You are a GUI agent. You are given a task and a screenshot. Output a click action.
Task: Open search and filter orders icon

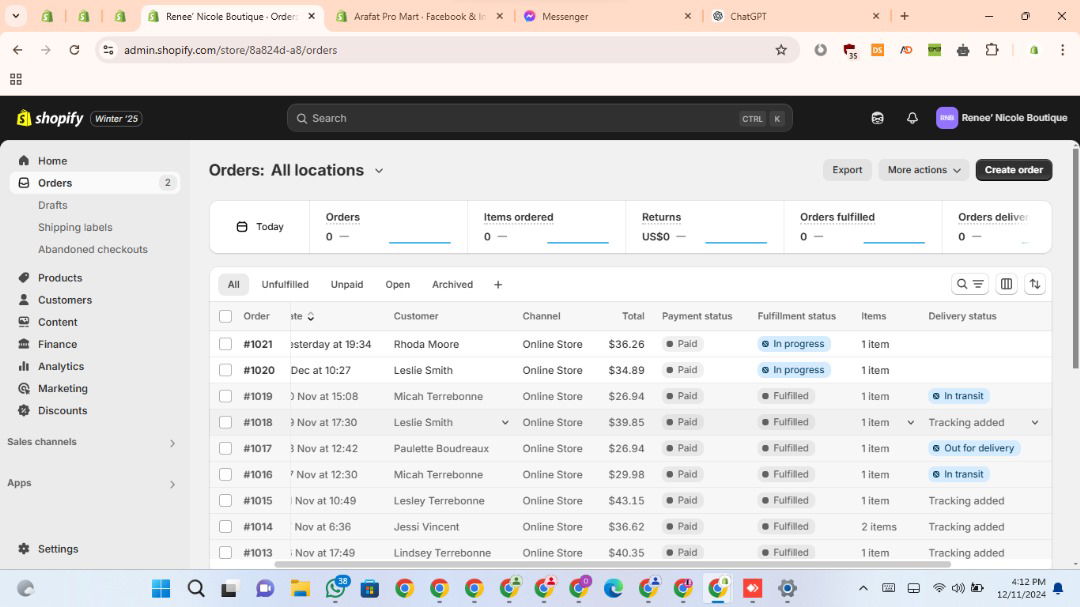tap(970, 284)
